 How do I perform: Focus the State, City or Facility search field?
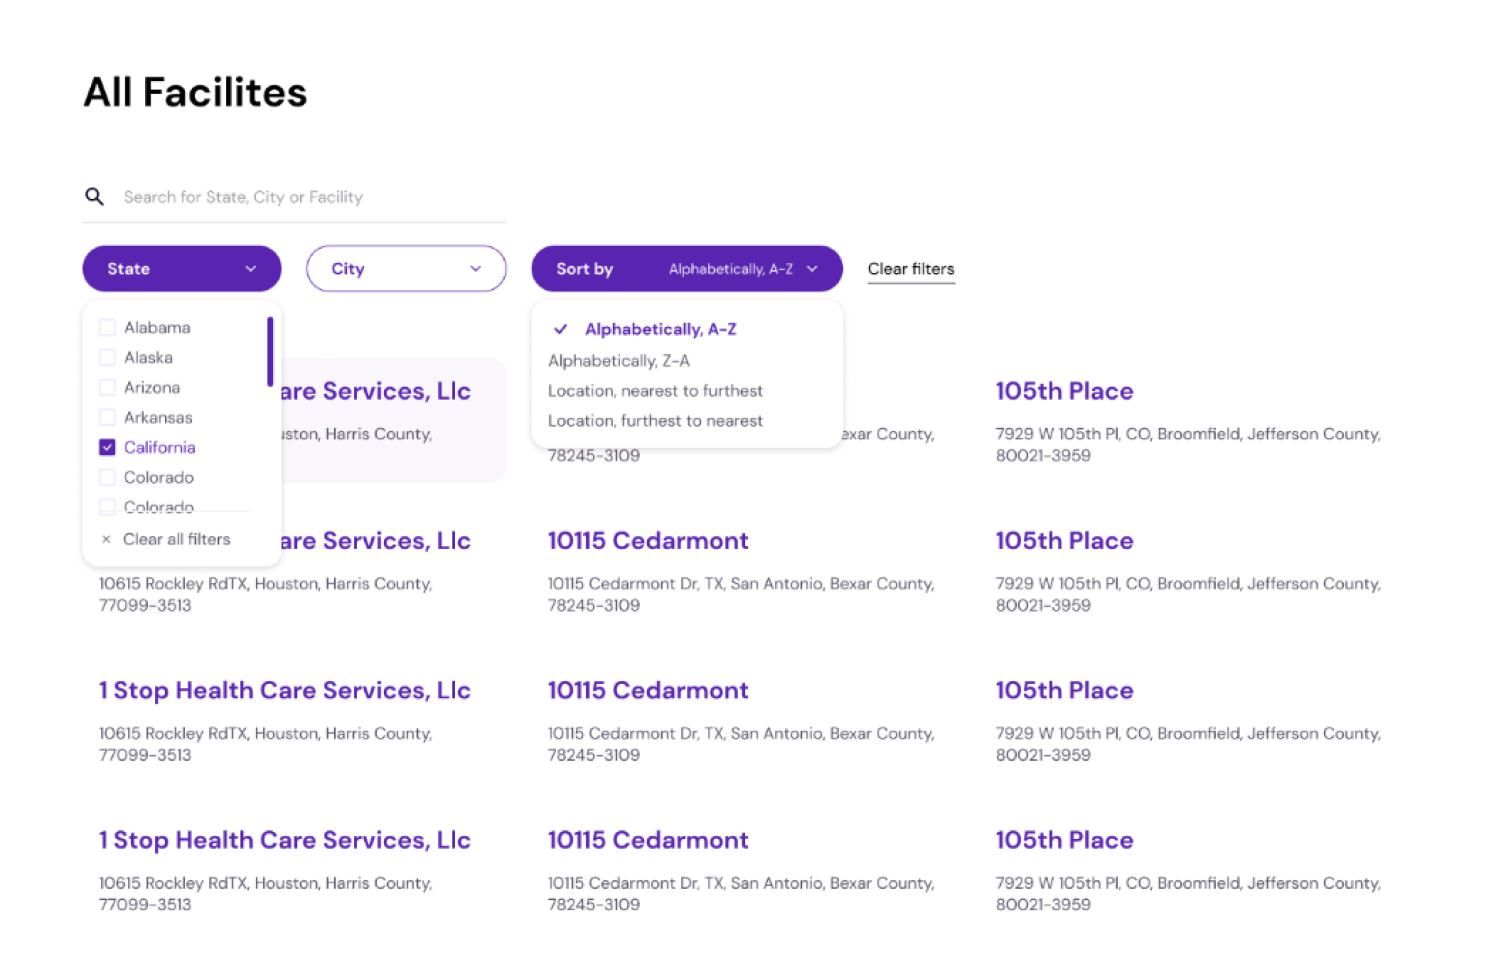(x=295, y=197)
